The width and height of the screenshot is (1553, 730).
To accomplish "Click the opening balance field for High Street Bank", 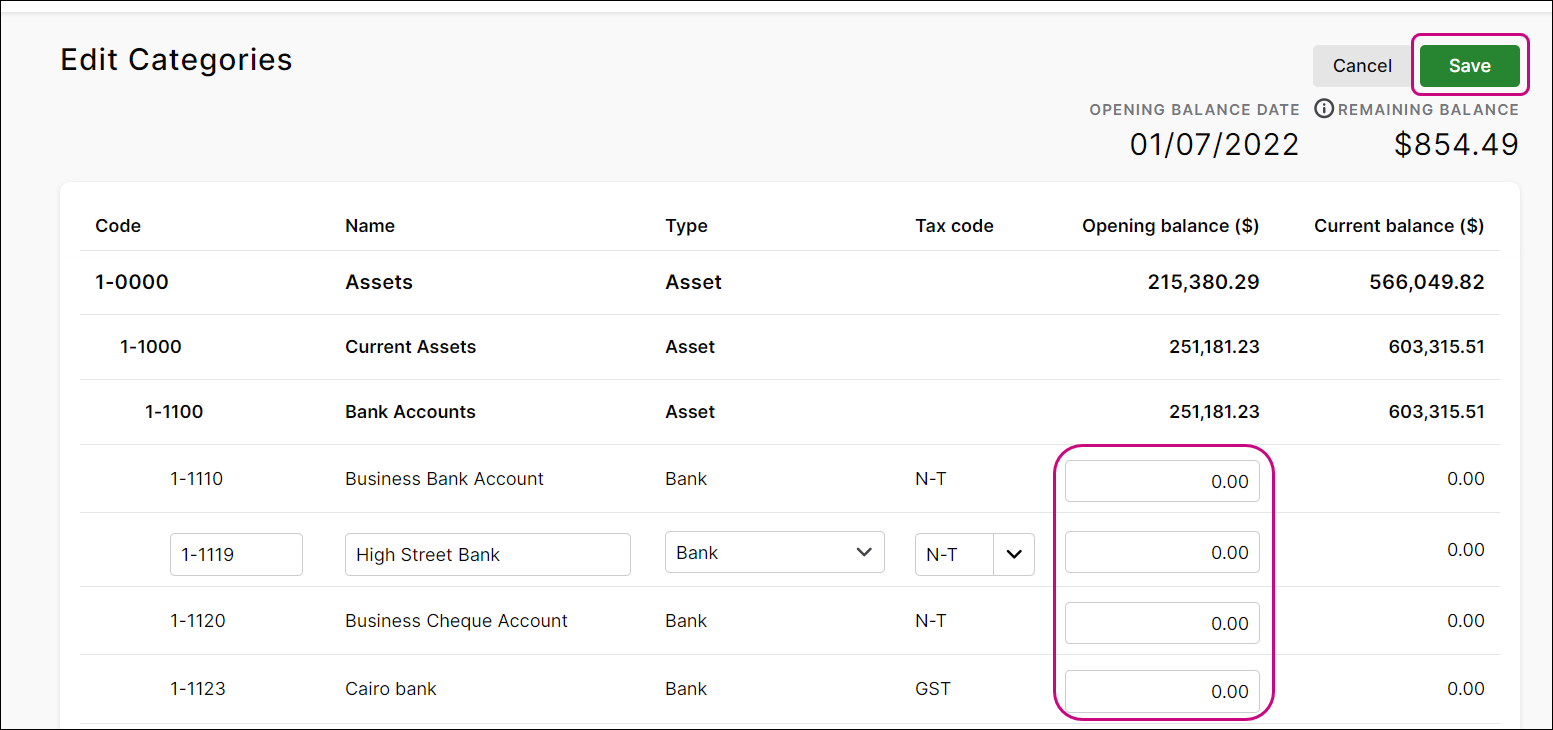I will click(x=1161, y=552).
